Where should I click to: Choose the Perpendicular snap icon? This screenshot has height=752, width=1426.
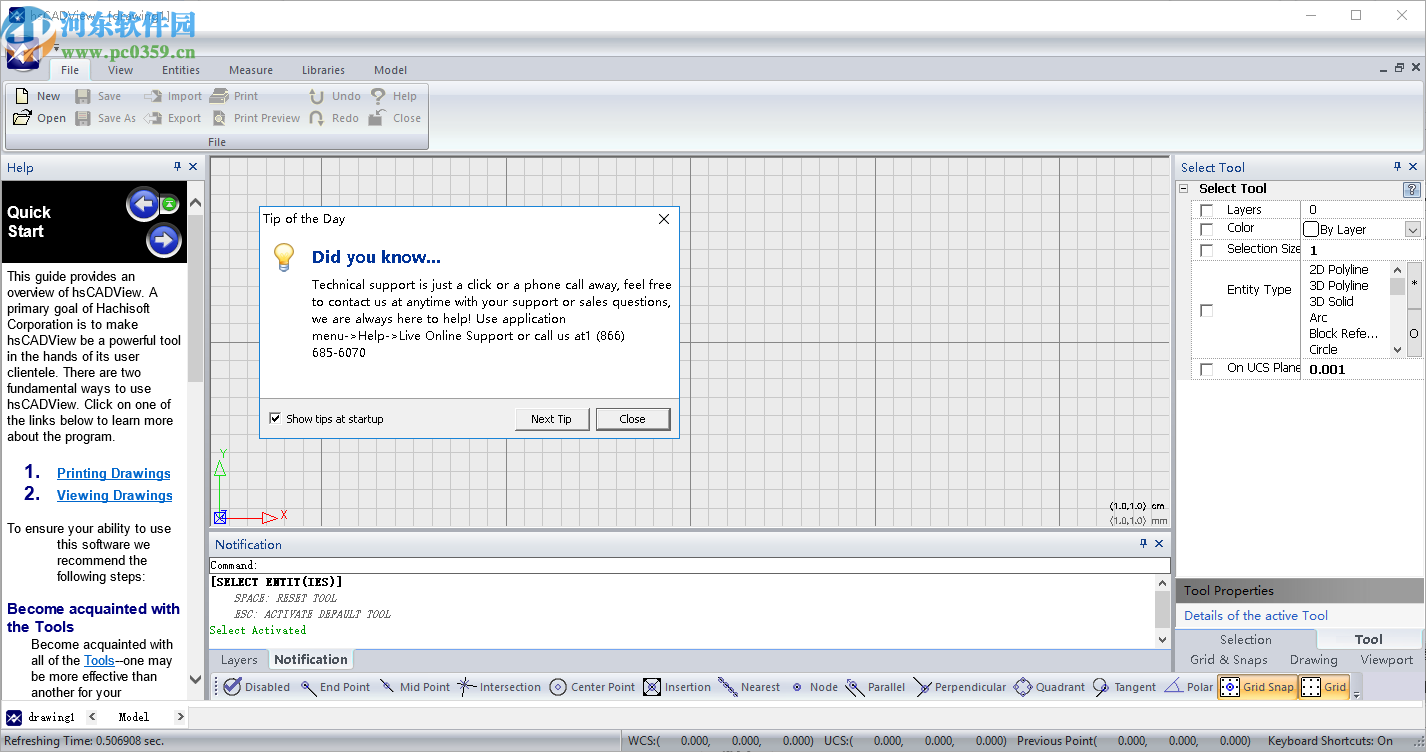coord(922,687)
